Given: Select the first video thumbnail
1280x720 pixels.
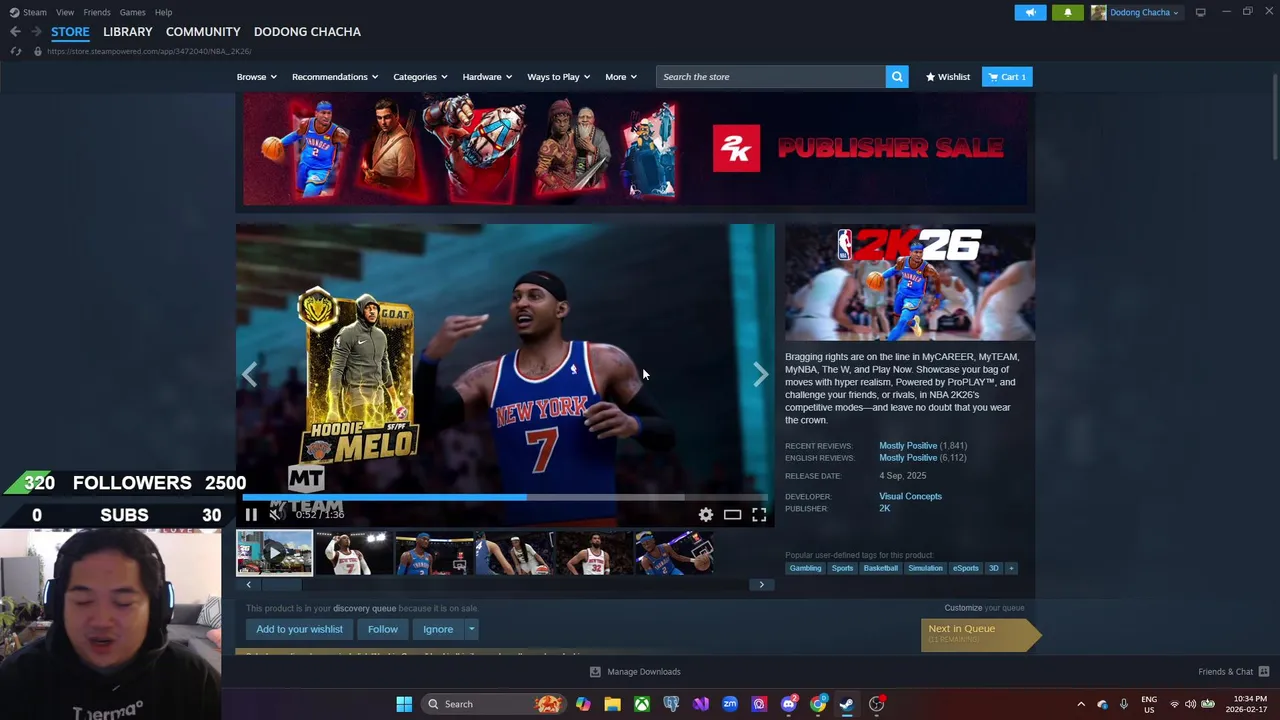Looking at the screenshot, I should pyautogui.click(x=274, y=553).
